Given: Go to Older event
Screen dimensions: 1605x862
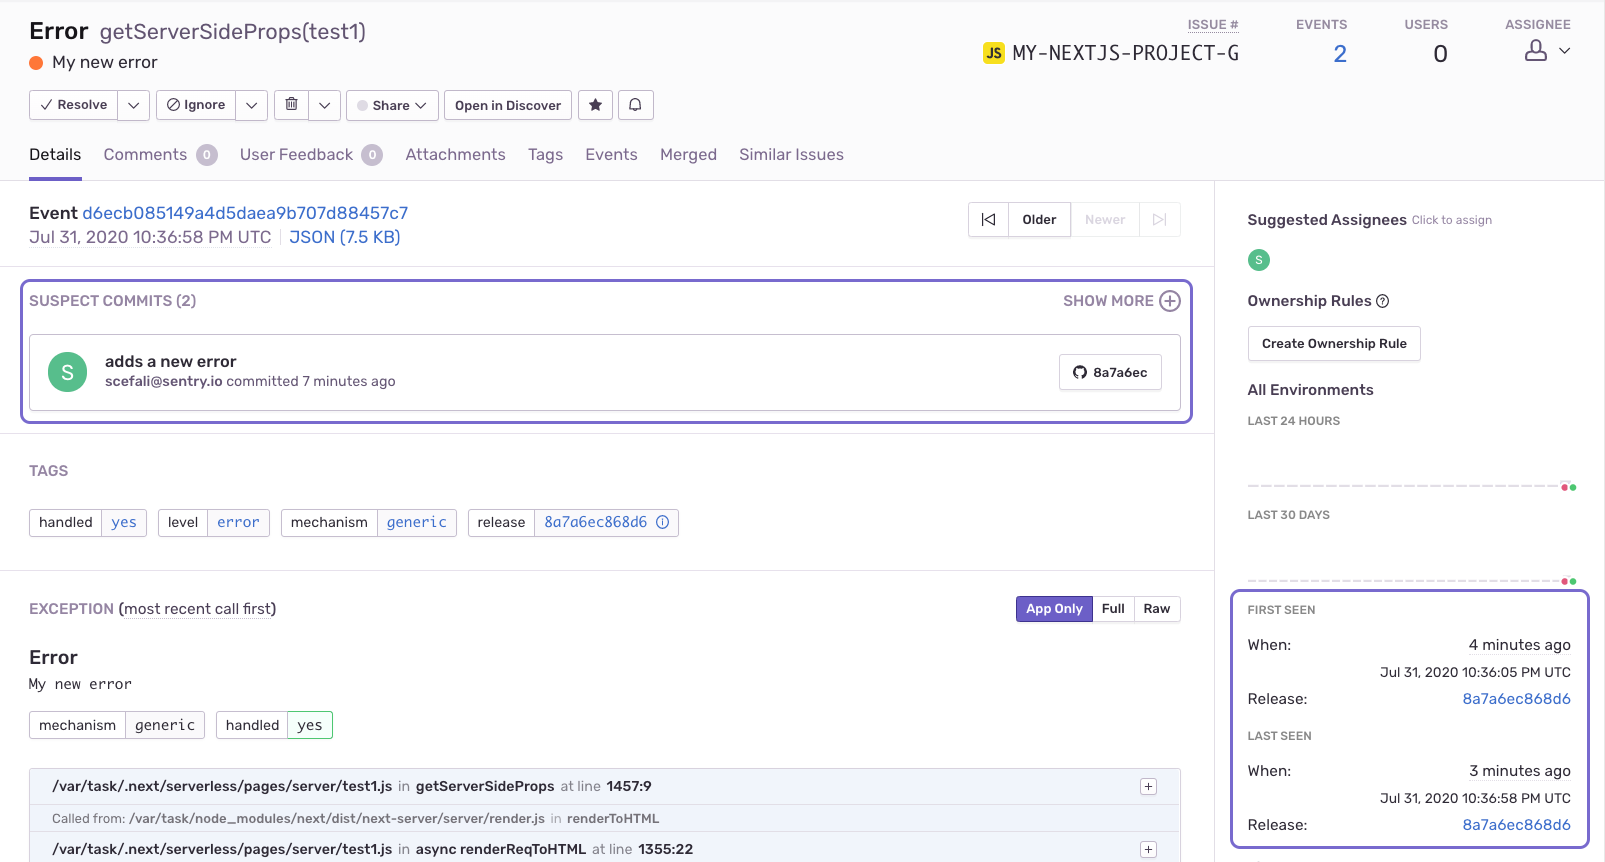Looking at the screenshot, I should click(1039, 220).
